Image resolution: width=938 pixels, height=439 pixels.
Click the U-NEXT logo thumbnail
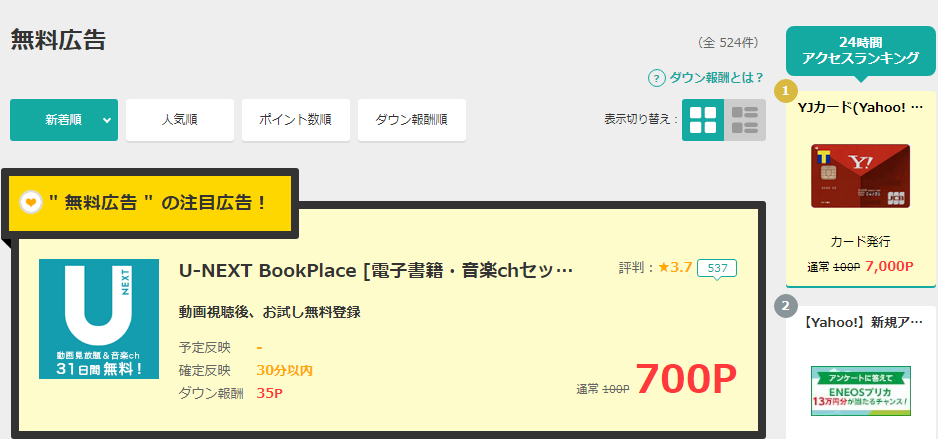(x=99, y=319)
